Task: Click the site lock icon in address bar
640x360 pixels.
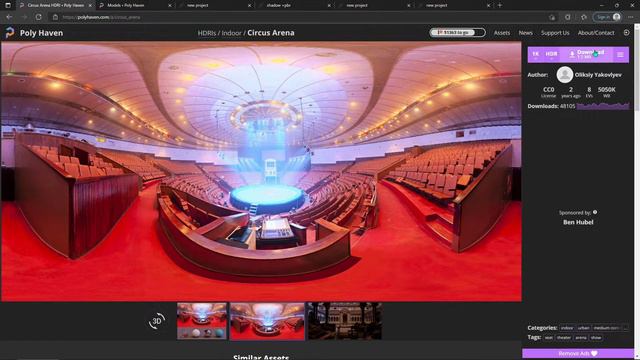Action: pos(56,17)
